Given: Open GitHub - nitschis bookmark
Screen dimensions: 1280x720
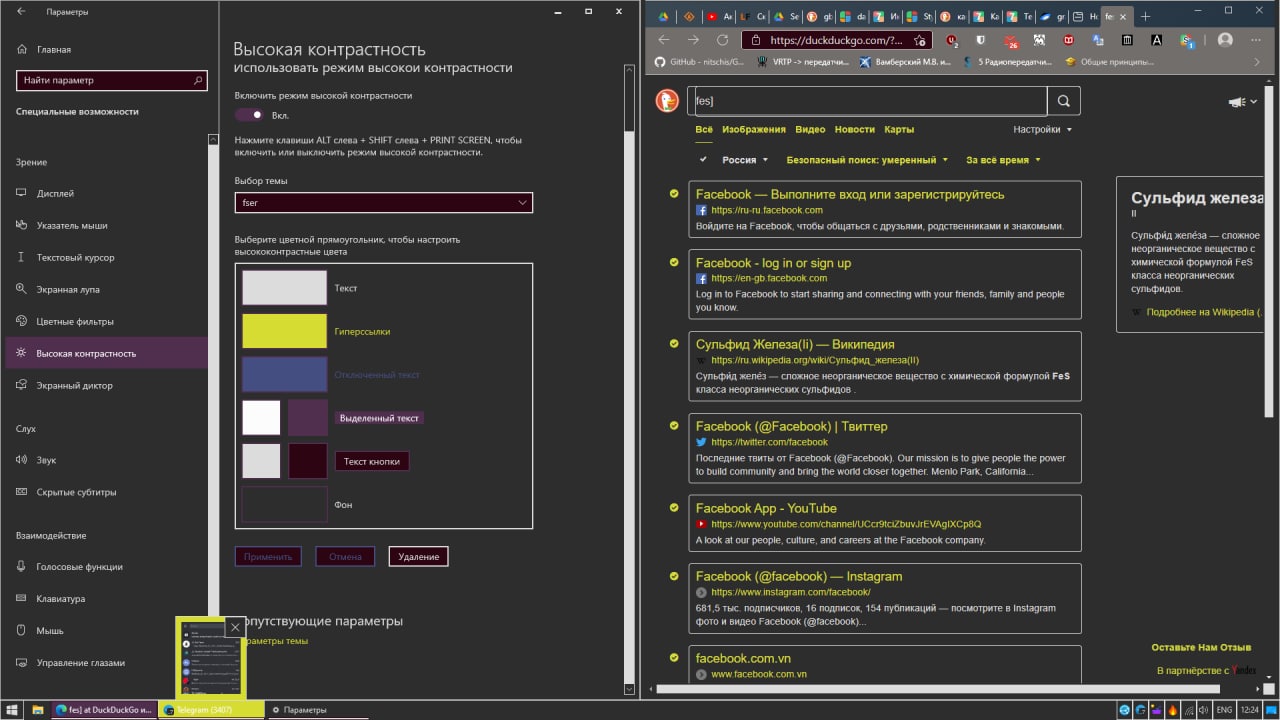Looking at the screenshot, I should click(x=698, y=62).
